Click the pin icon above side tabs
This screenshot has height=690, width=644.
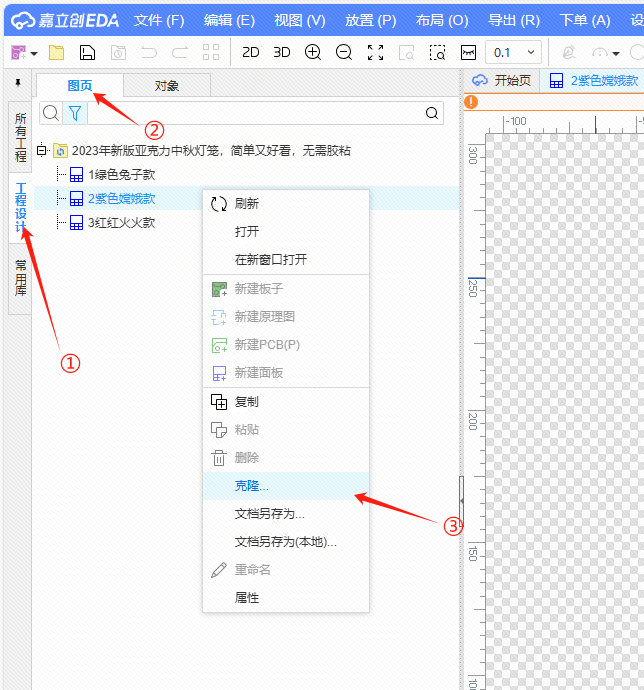(x=17, y=83)
